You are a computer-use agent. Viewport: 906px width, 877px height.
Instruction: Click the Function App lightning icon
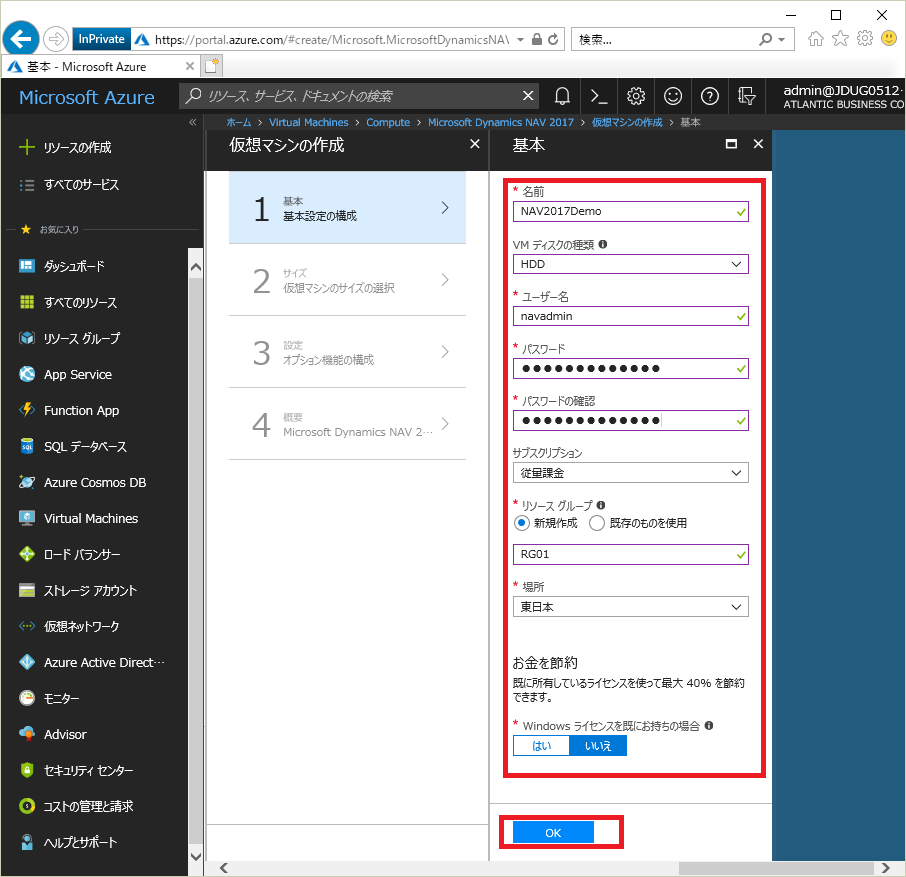pyautogui.click(x=27, y=410)
